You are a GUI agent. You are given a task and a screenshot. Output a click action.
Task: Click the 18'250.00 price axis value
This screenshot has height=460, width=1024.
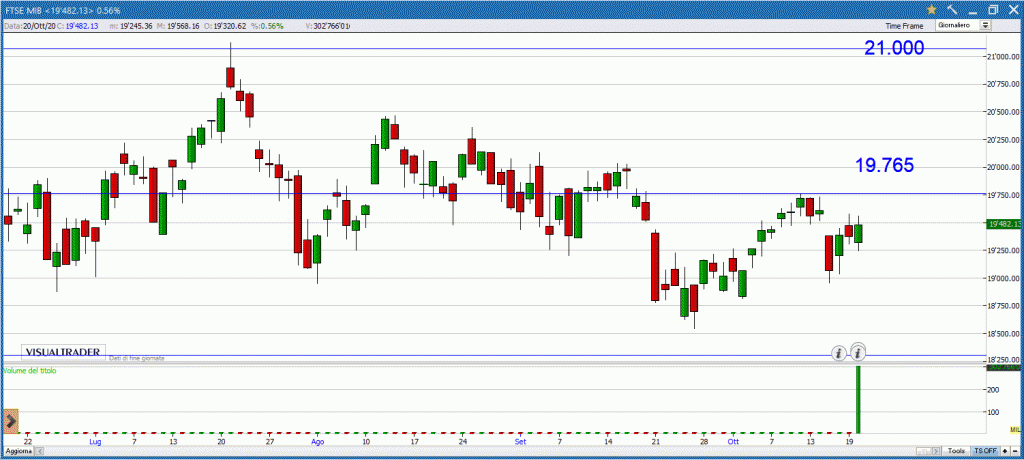point(1002,361)
